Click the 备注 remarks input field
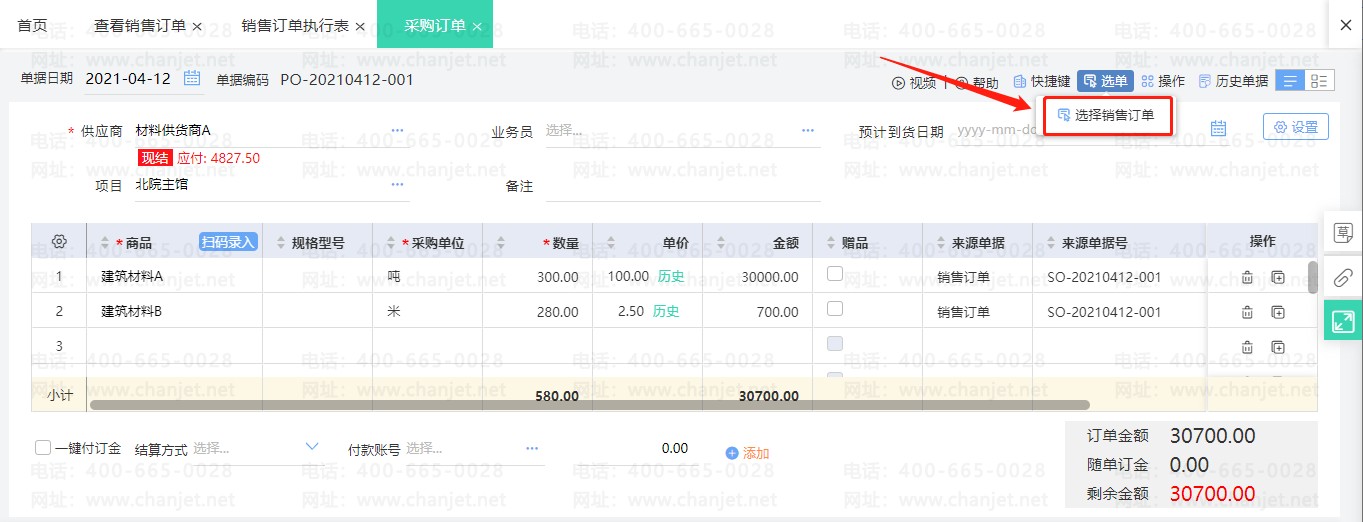 pyautogui.click(x=683, y=186)
